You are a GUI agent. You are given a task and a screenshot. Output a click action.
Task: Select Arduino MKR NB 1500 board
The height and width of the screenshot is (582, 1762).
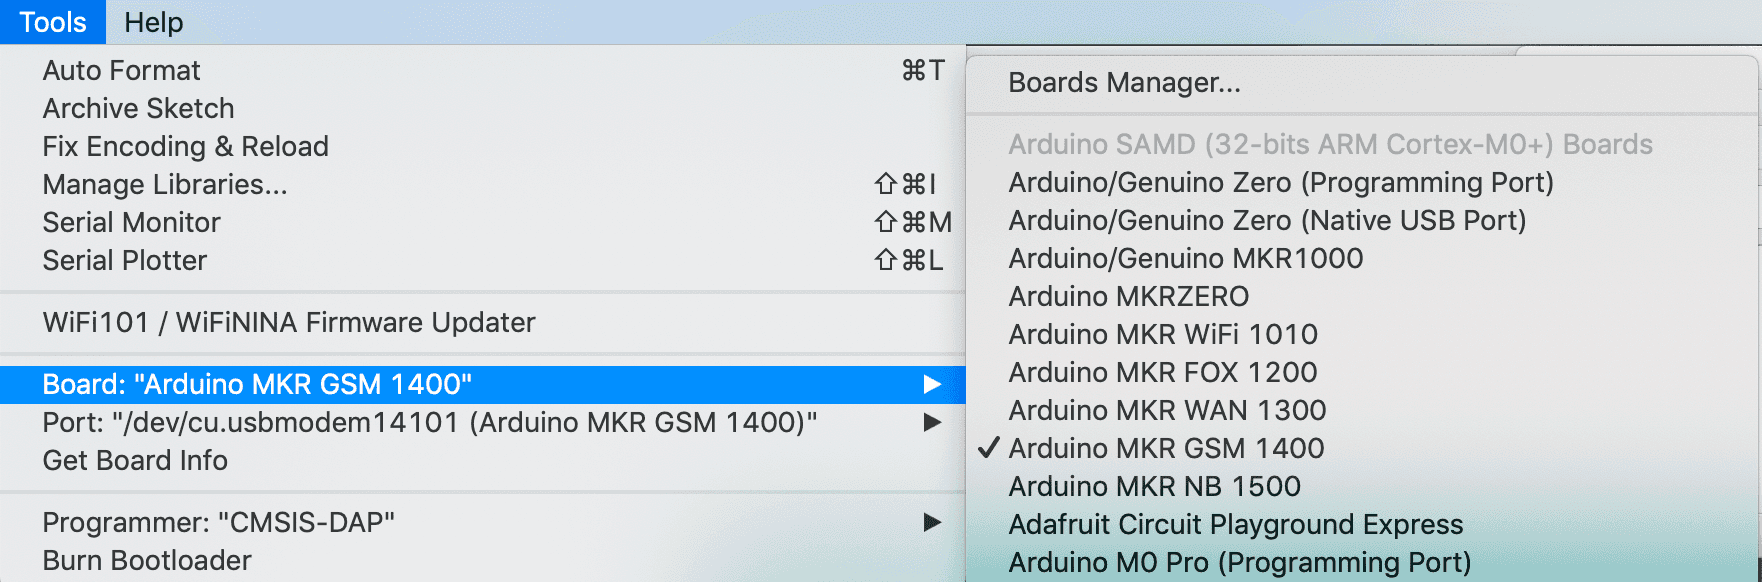point(1154,486)
